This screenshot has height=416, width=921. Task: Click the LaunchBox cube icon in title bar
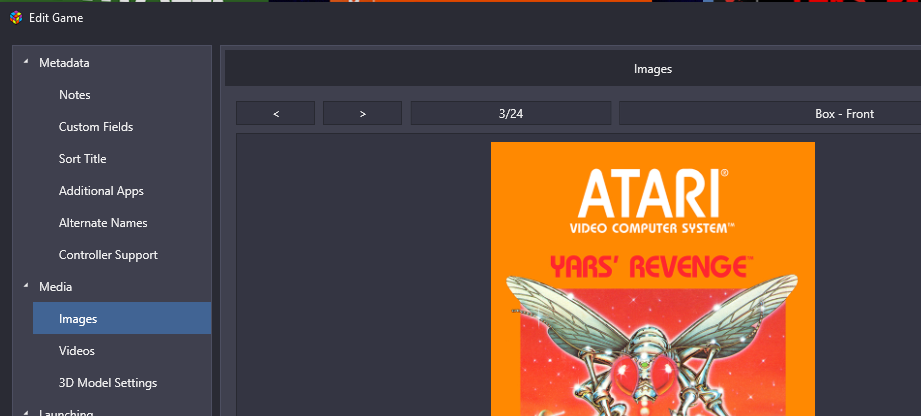coord(16,18)
